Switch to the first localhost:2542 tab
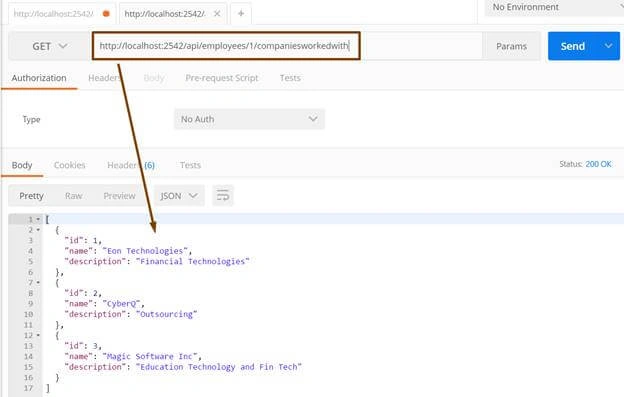Screen dimensions: 624x397 (62, 14)
